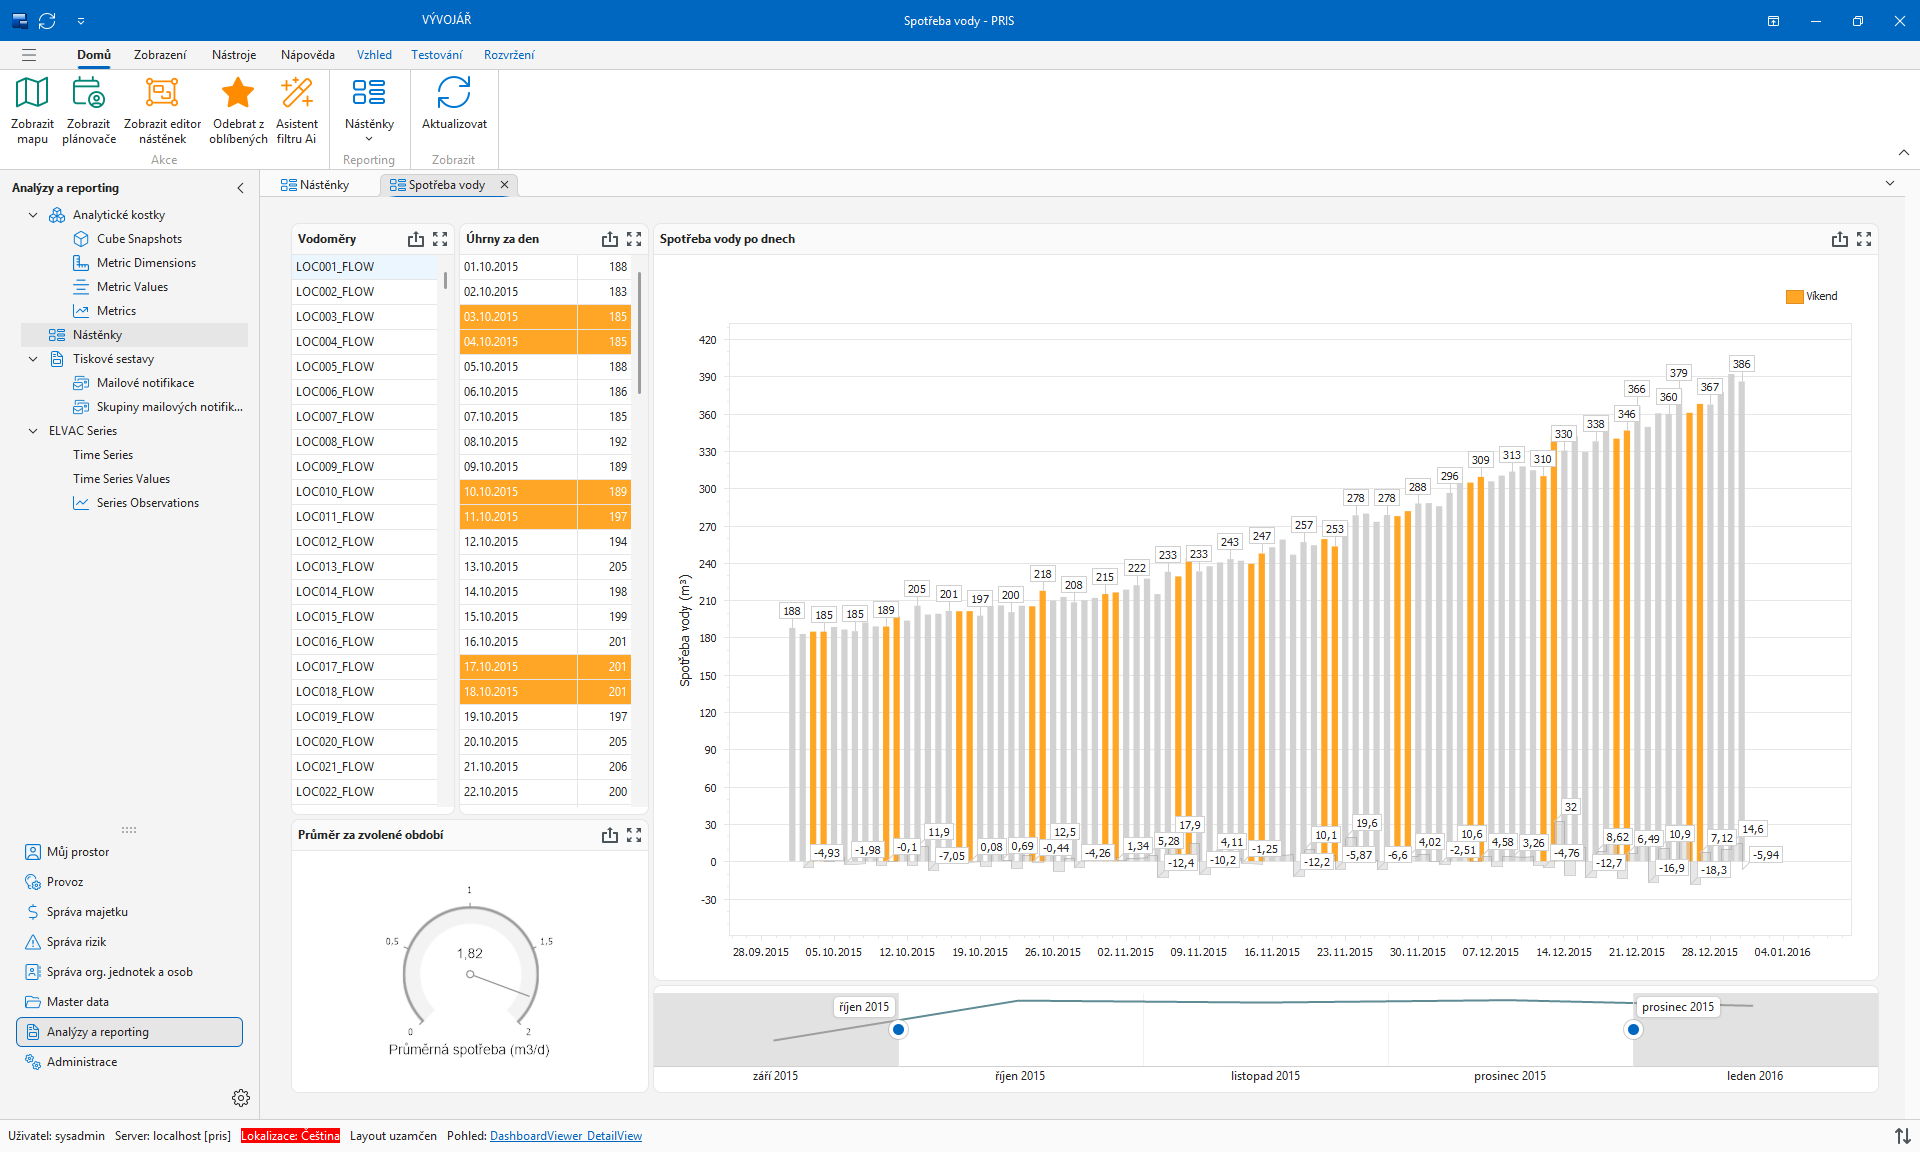Maximize Průměr za zvolené období panel
The height and width of the screenshot is (1152, 1920).
(634, 835)
